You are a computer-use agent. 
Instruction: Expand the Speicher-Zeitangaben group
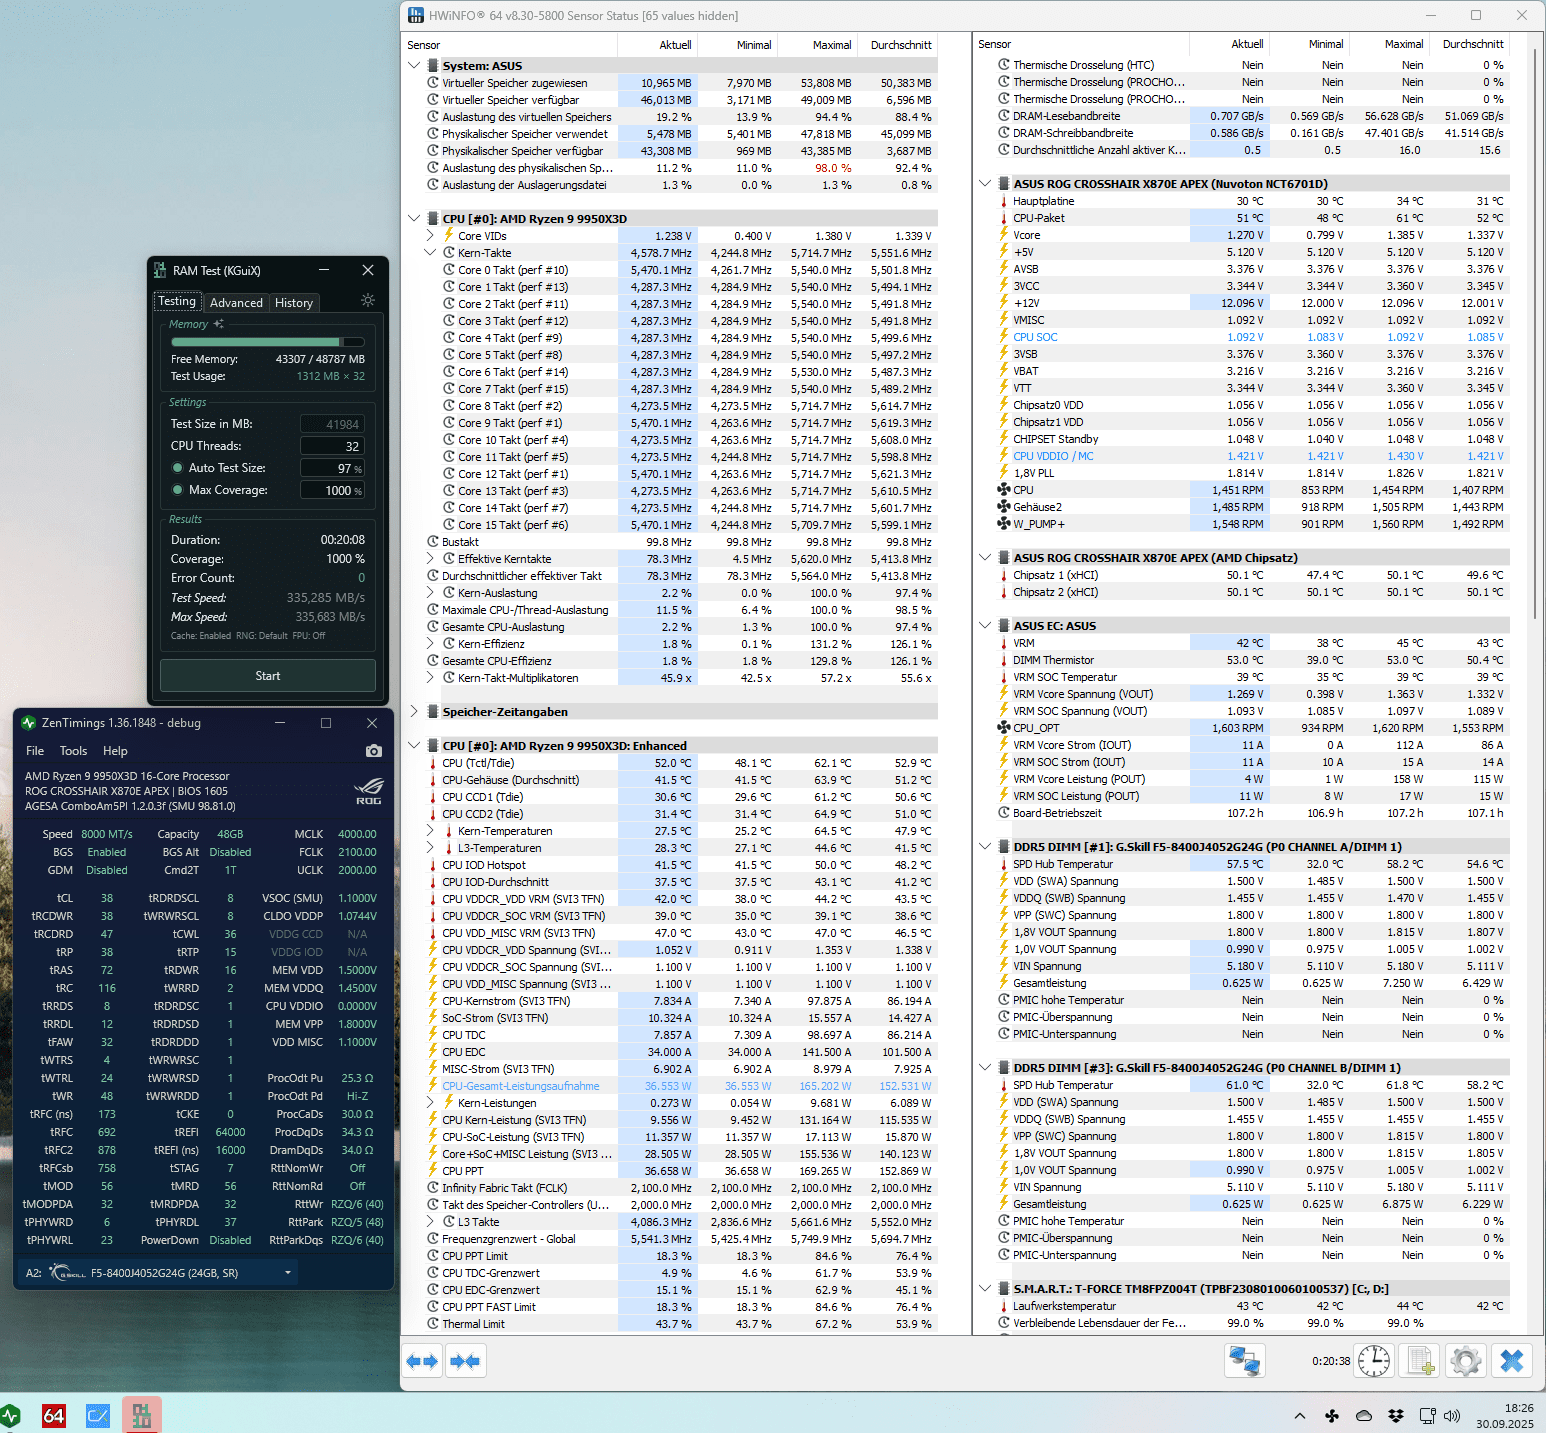[x=414, y=712]
